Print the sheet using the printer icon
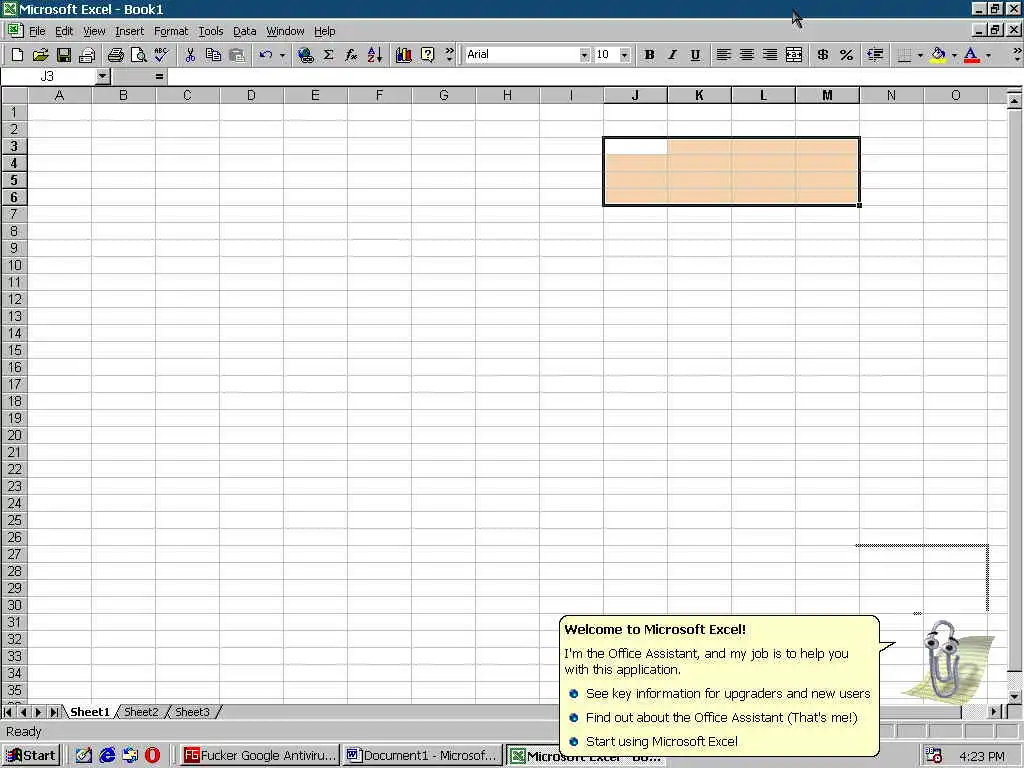1024x768 pixels. click(x=116, y=55)
